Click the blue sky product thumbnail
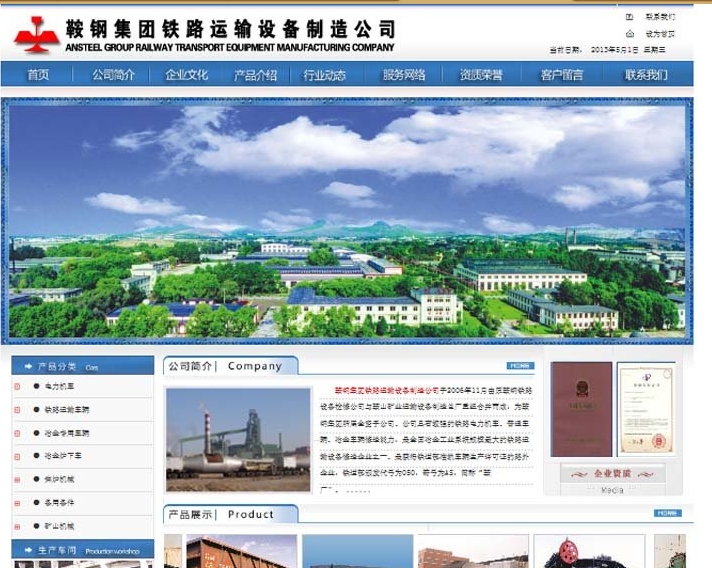Screen dimensions: 712x568 pyautogui.click(x=358, y=551)
